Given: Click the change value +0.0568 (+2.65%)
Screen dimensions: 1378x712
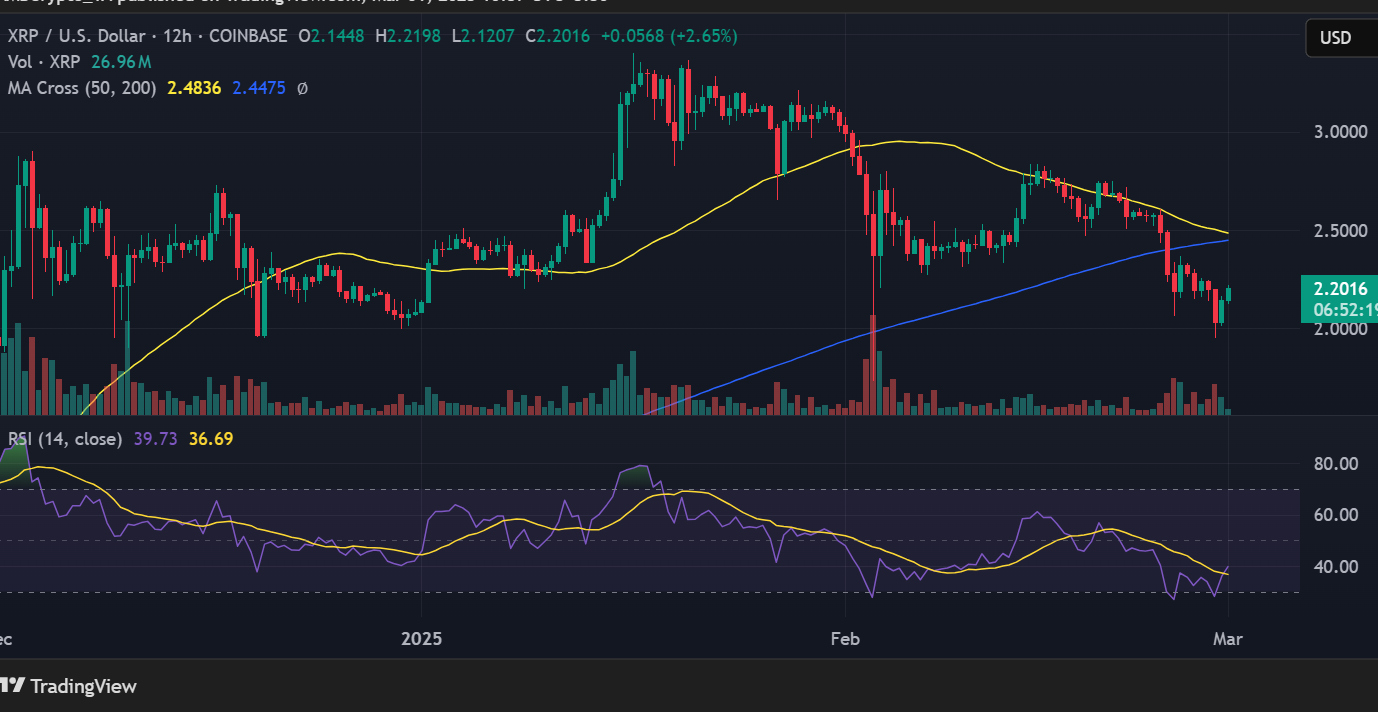Looking at the screenshot, I should click(x=669, y=36).
